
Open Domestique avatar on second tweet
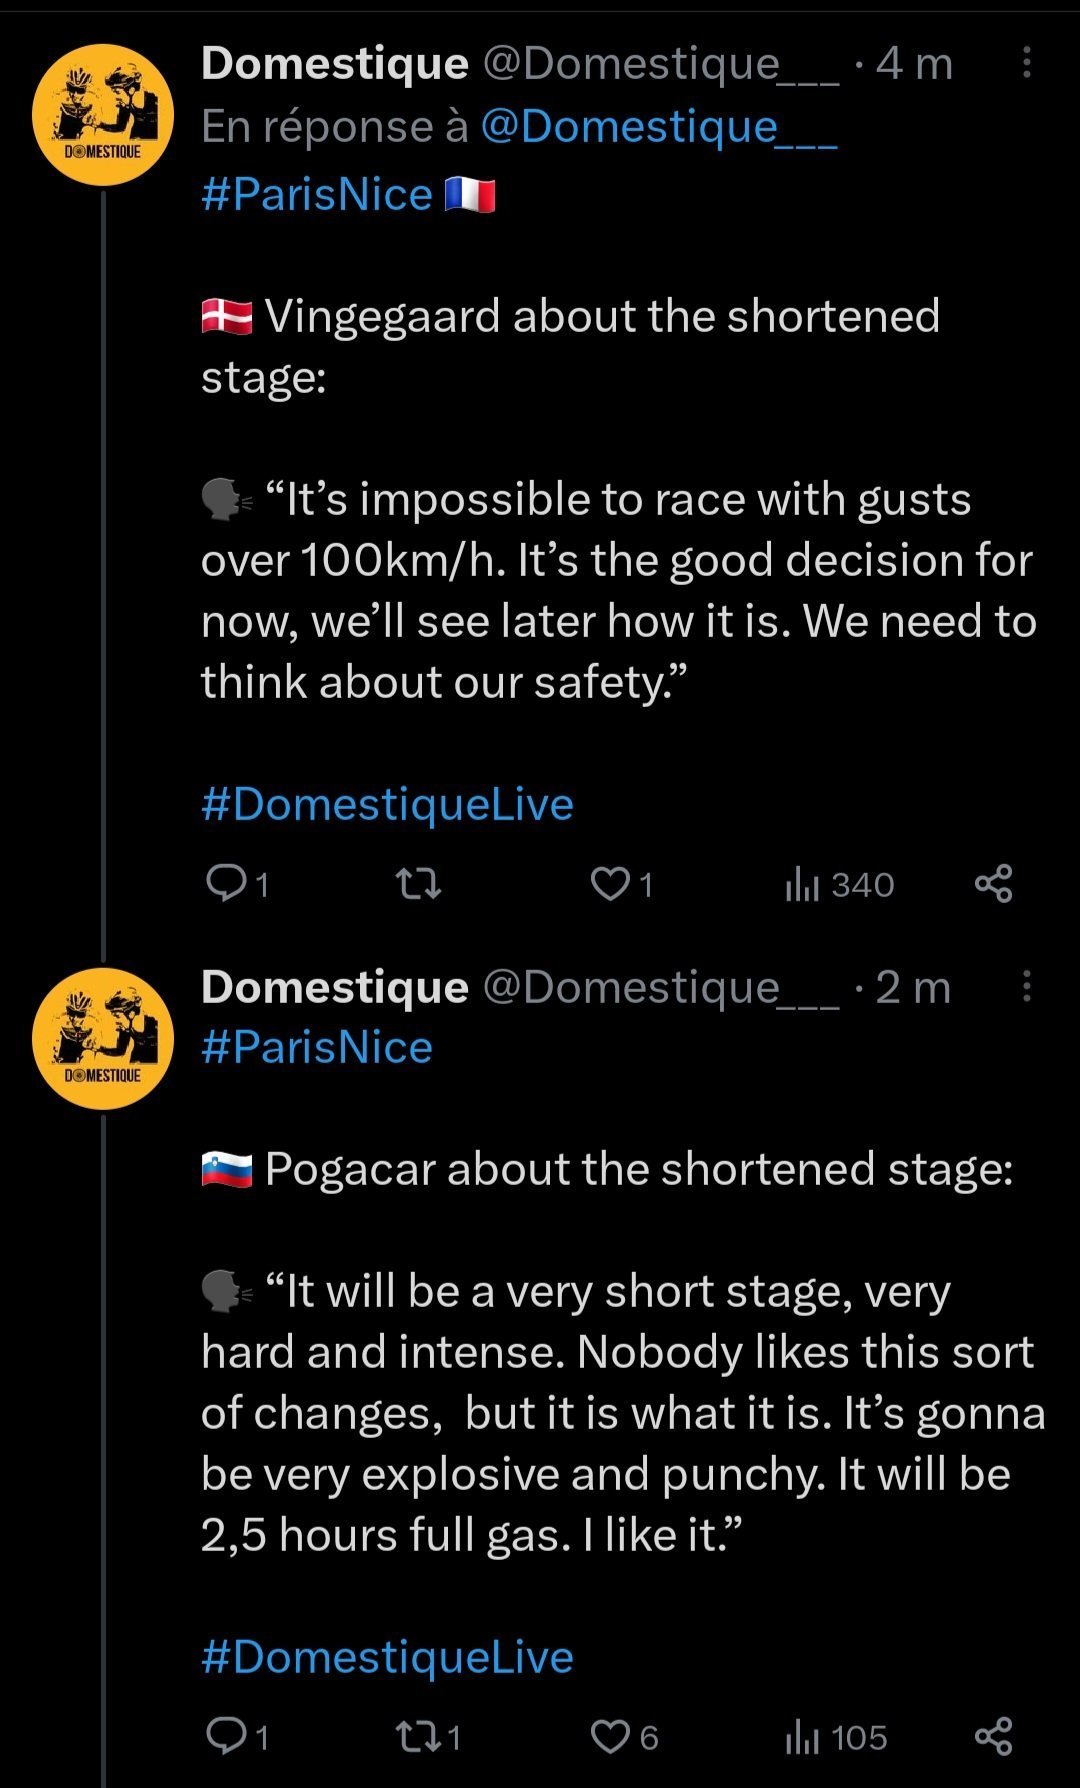[103, 1038]
